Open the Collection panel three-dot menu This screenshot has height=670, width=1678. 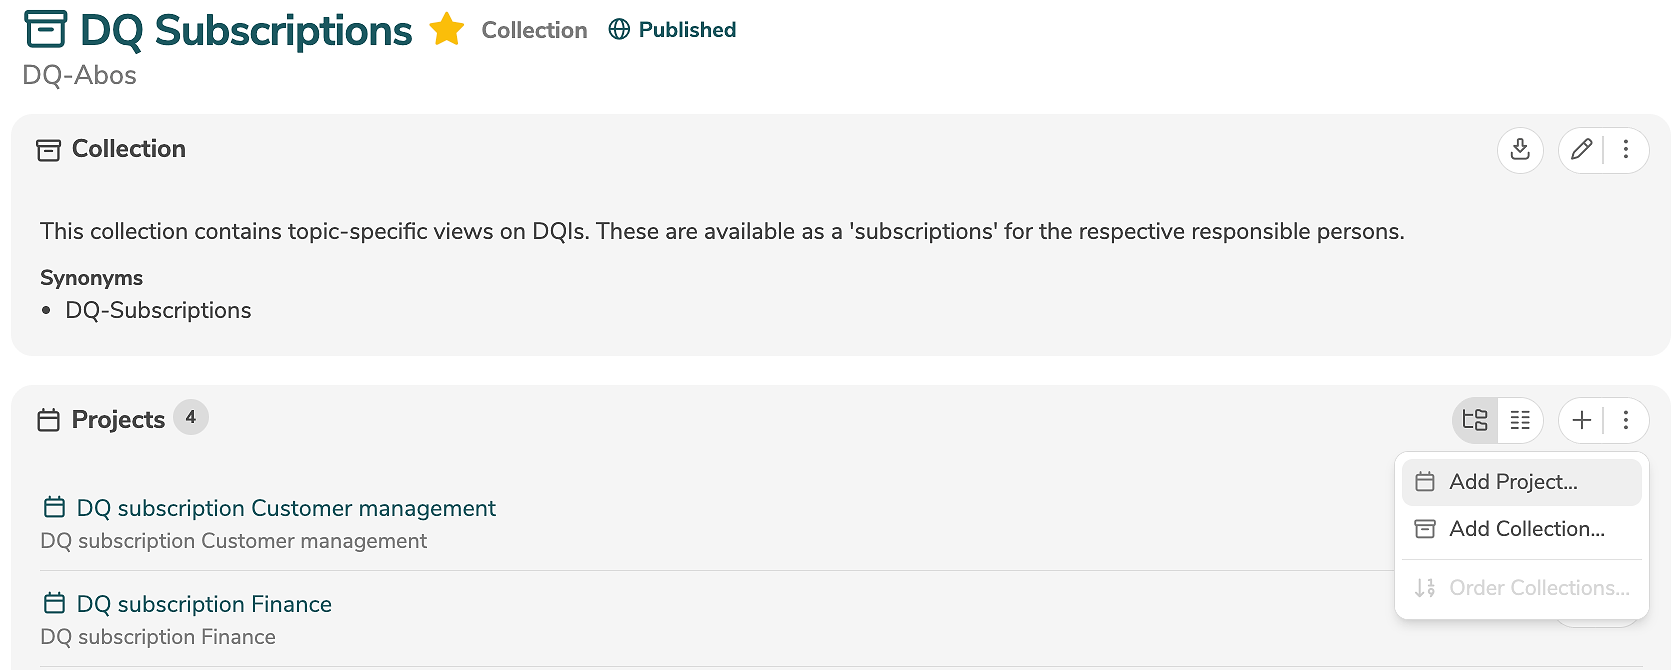tap(1626, 150)
